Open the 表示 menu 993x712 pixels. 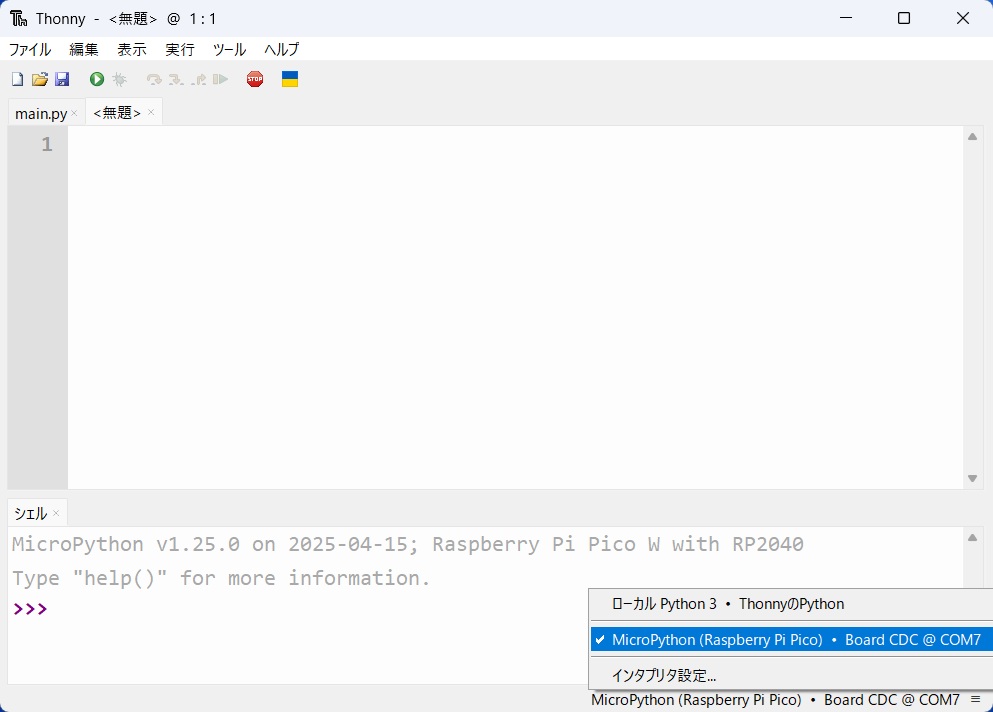pos(132,49)
